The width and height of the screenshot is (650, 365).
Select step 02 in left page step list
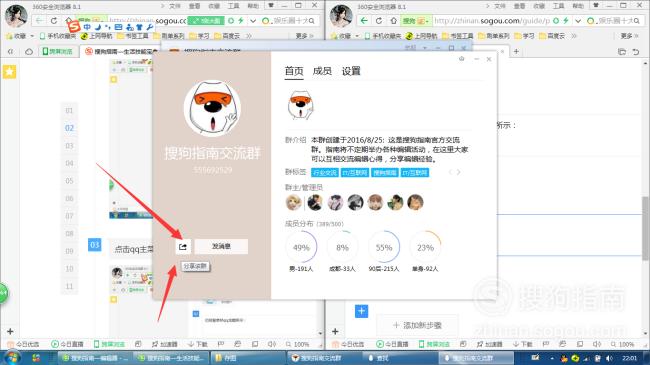(69, 128)
